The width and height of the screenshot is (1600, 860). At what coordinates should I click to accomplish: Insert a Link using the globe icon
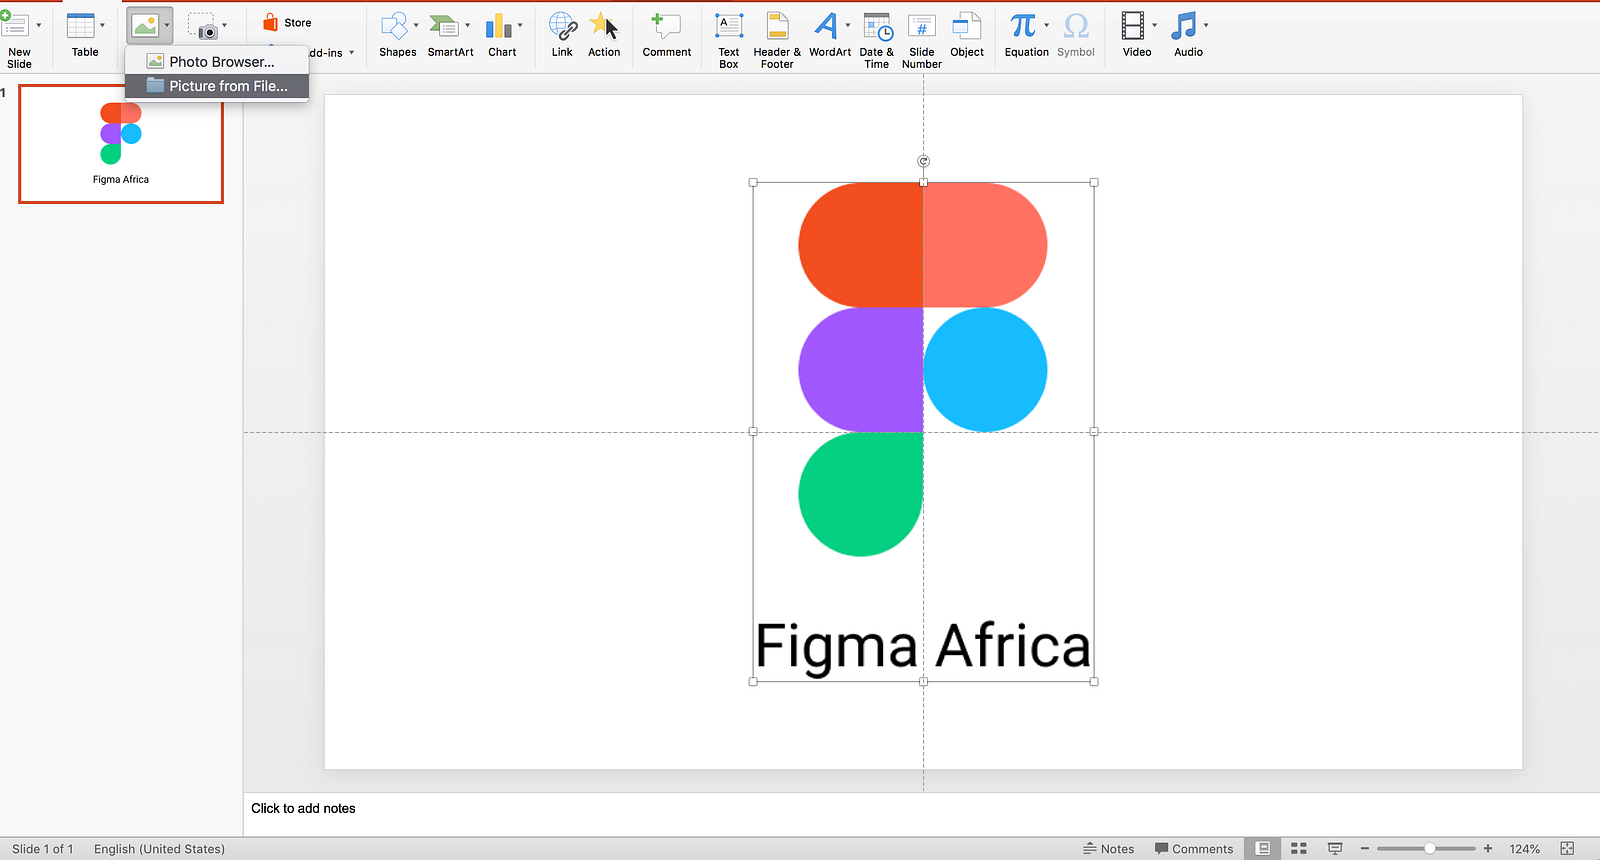click(563, 25)
